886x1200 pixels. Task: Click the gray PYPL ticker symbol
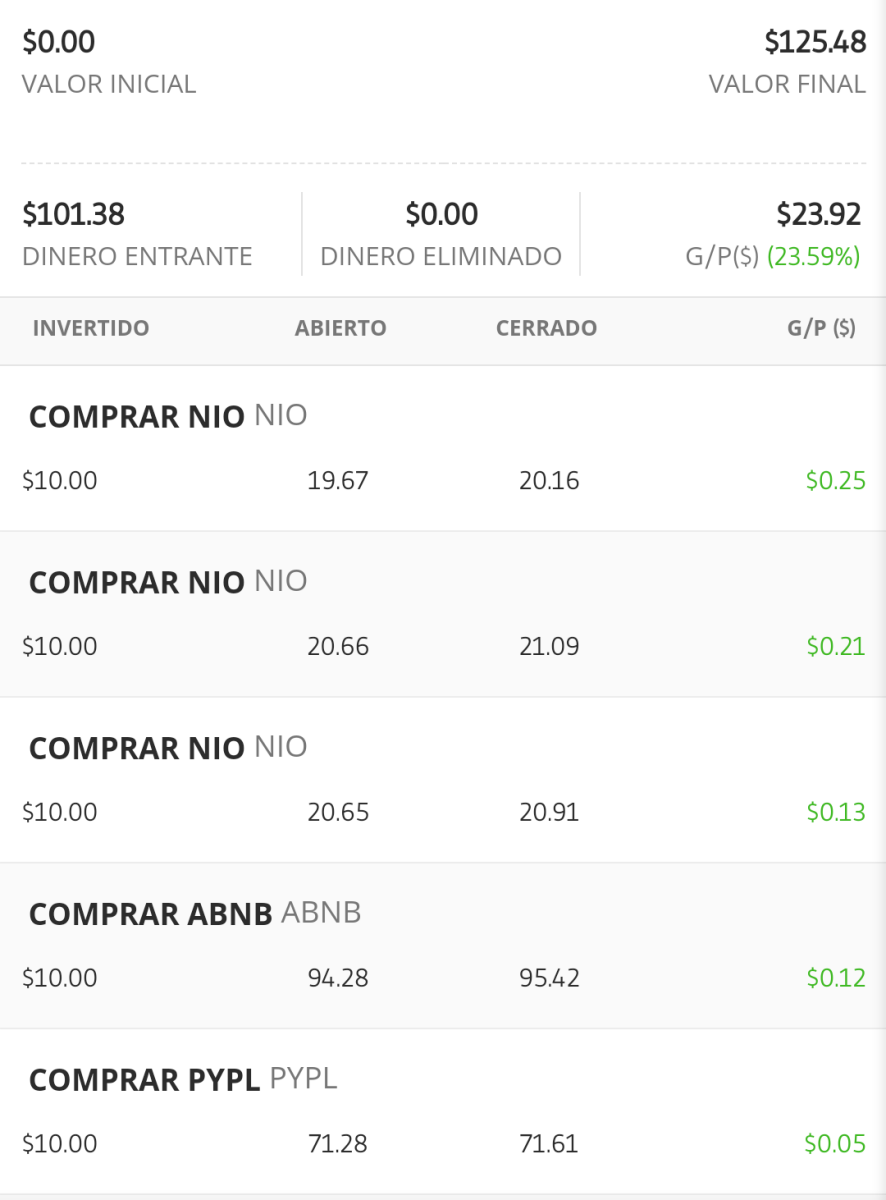click(304, 1079)
